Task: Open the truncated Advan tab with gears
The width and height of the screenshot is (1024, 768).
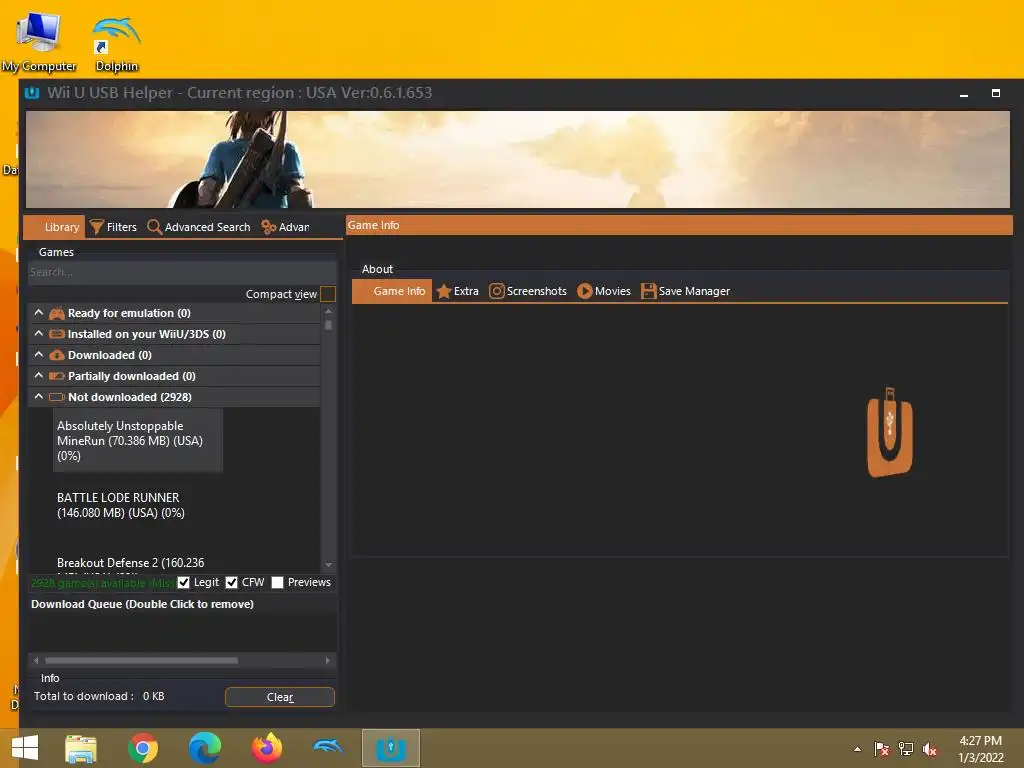Action: tap(285, 227)
